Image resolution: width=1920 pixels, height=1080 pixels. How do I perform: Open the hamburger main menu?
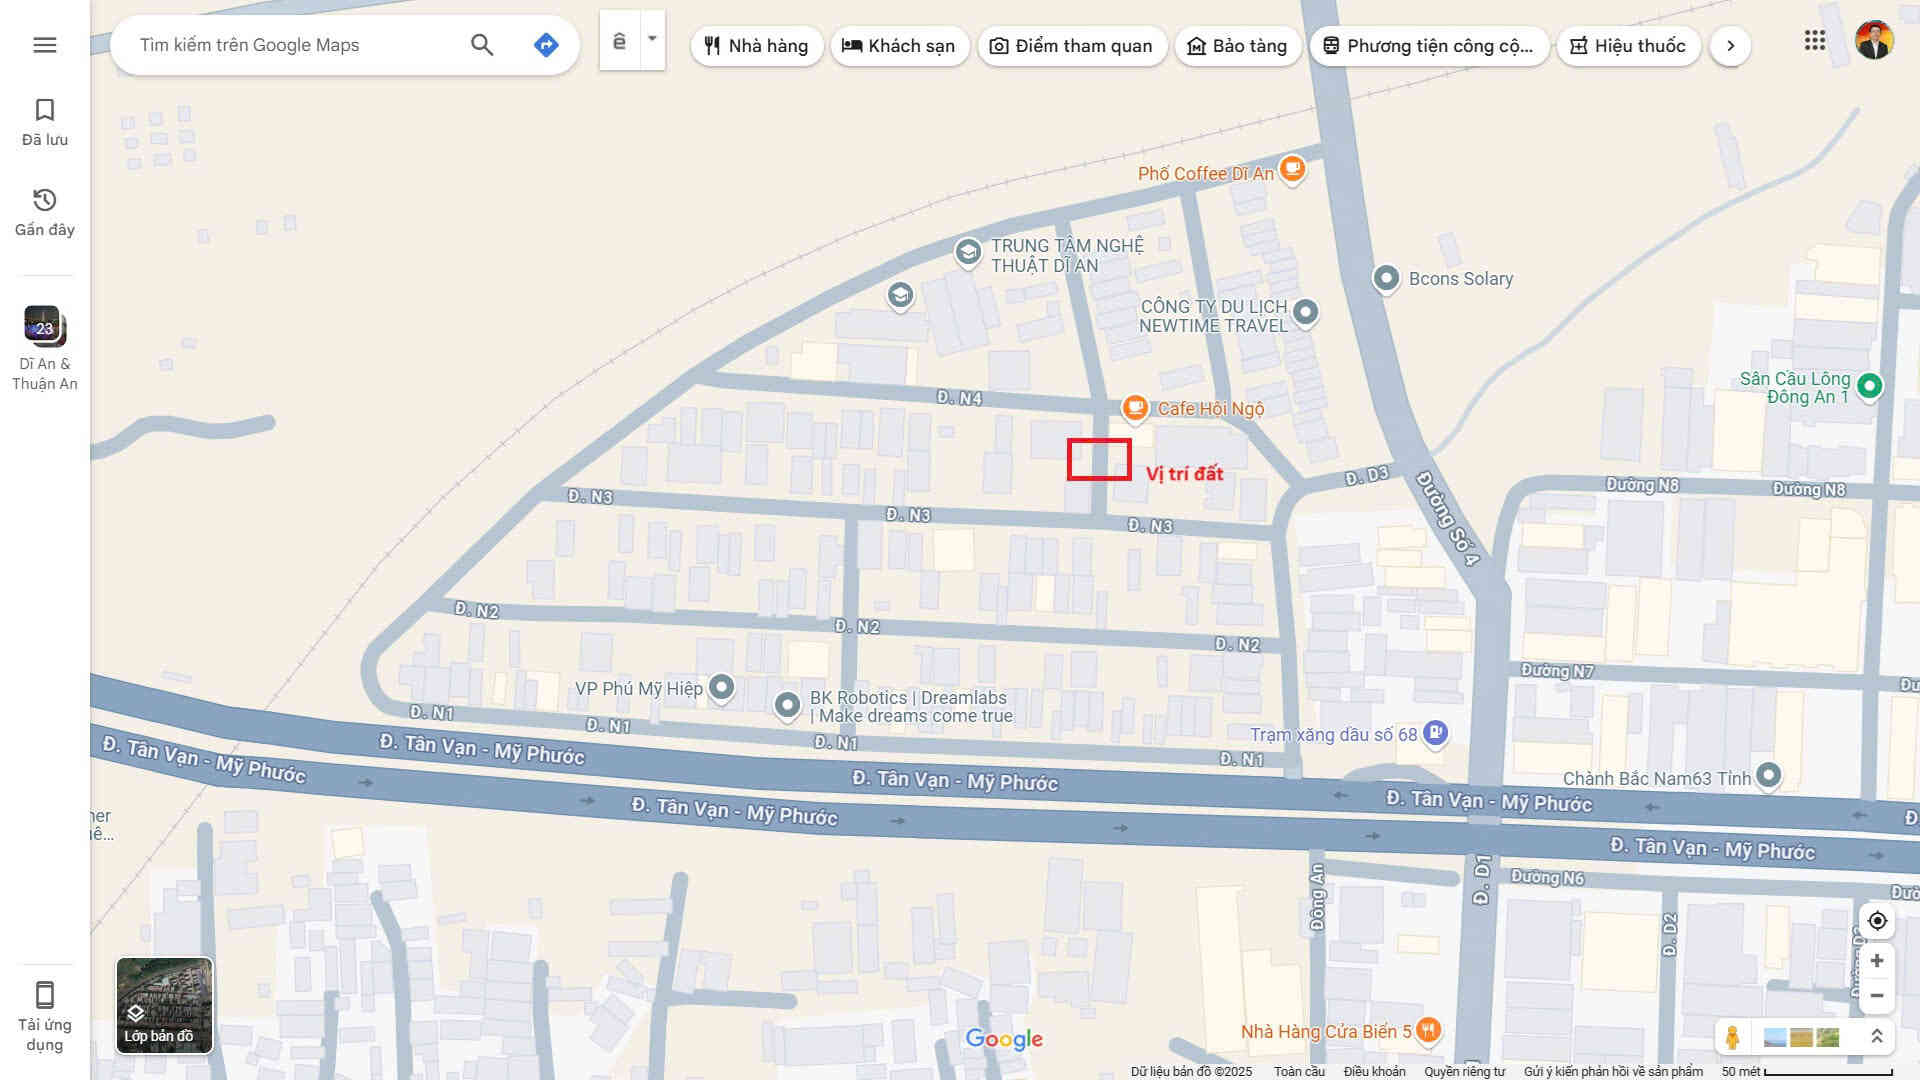(45, 45)
